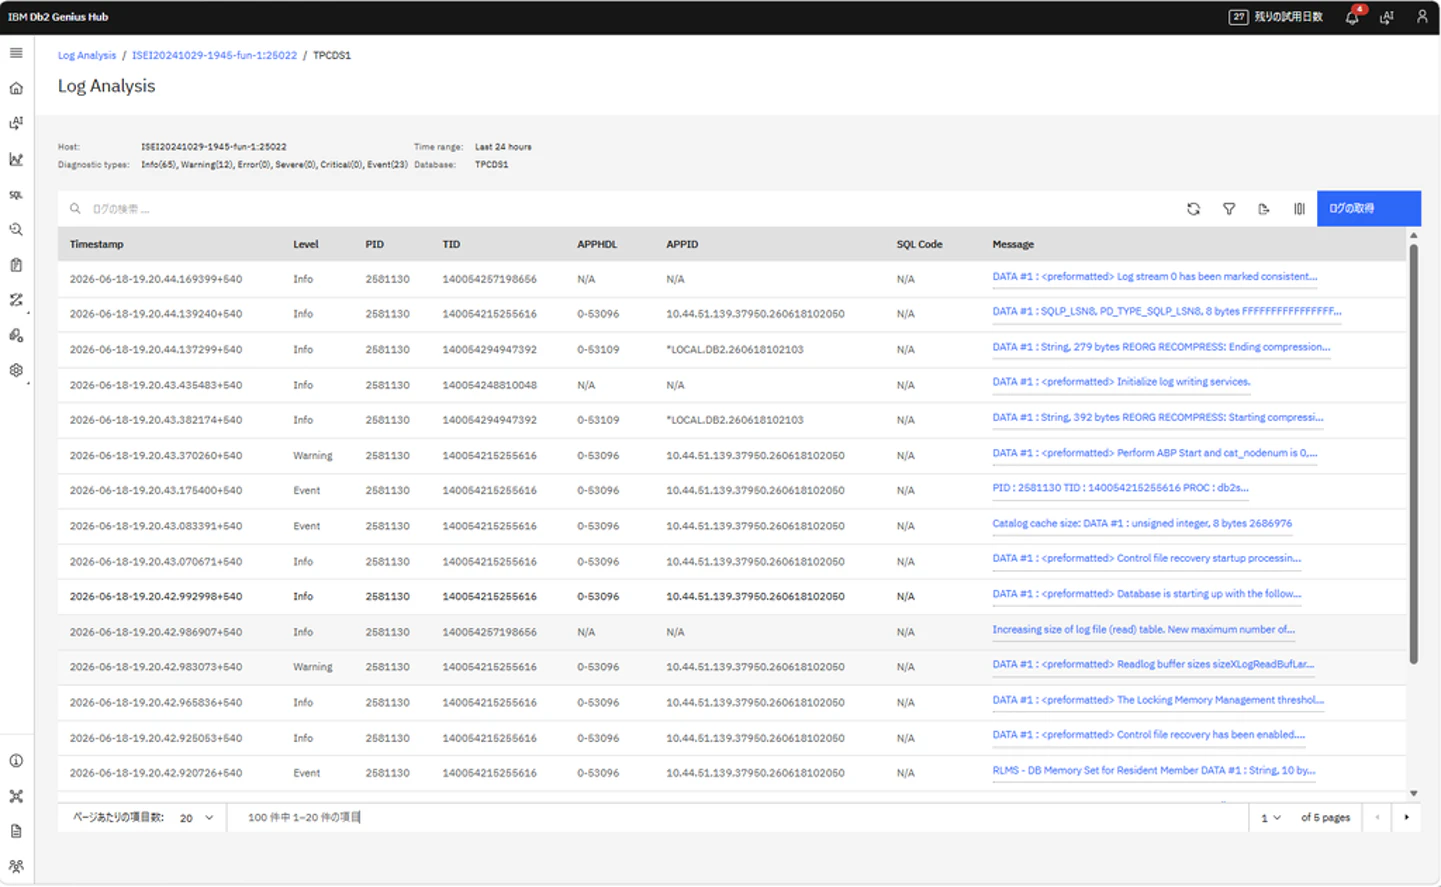The height and width of the screenshot is (887, 1441).
Task: Open the user profile icon
Action: pyautogui.click(x=1422, y=17)
